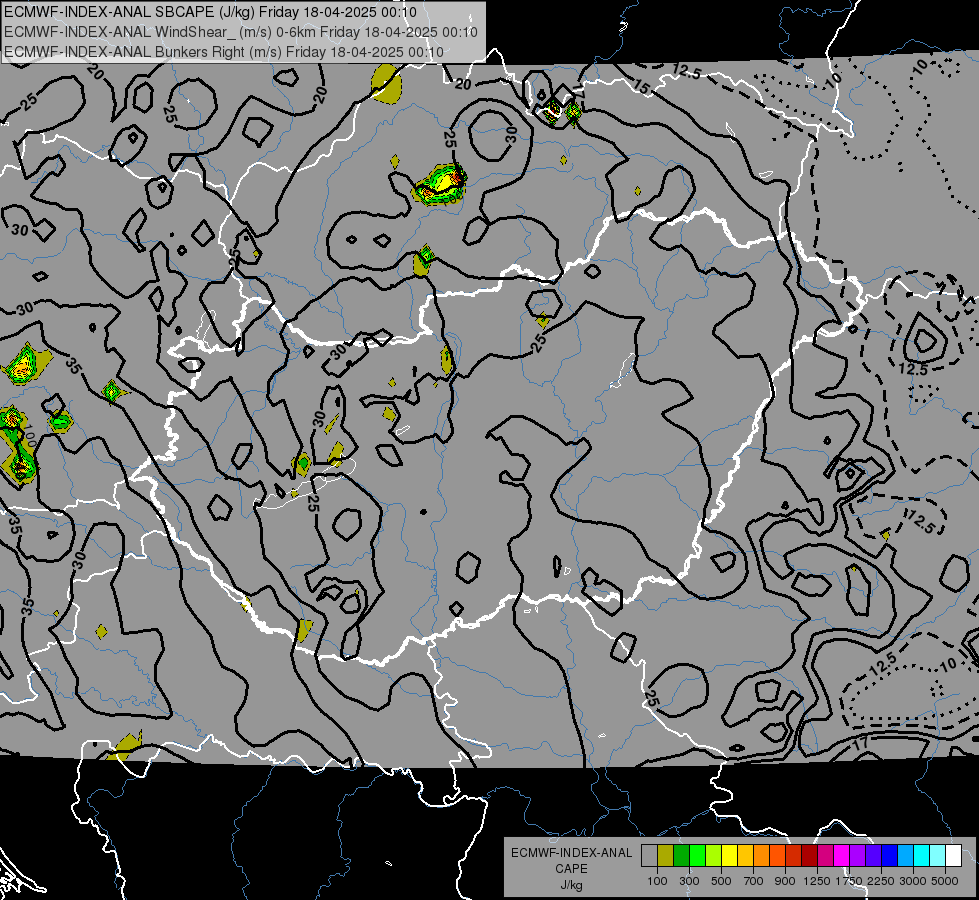979x900 pixels.
Task: Click the bright green swatch starting at 300
Action: pyautogui.click(x=697, y=856)
